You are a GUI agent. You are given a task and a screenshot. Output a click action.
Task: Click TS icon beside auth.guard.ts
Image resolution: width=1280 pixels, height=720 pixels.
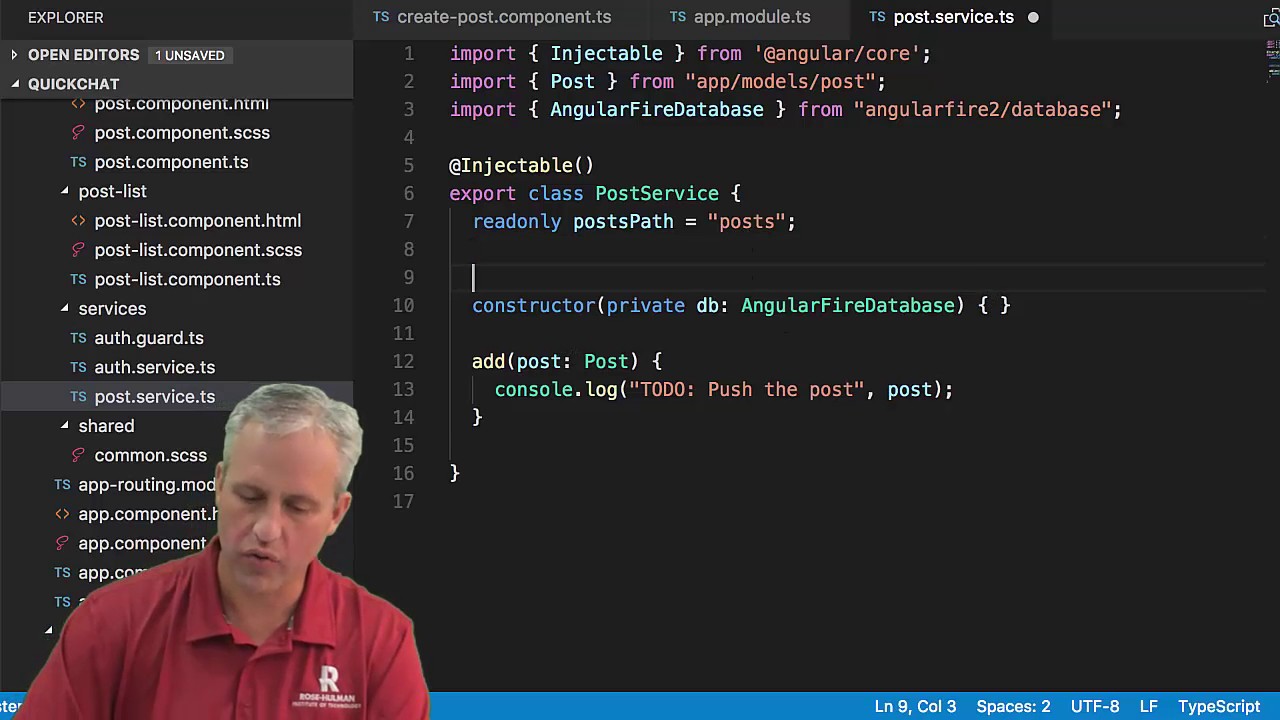[x=78, y=338]
